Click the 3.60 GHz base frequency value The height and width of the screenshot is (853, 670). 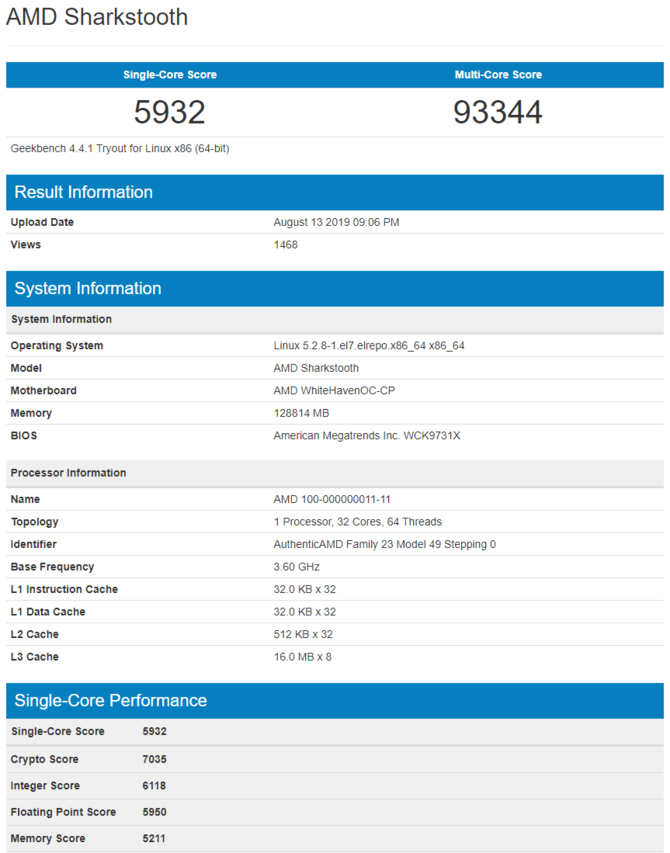click(x=297, y=567)
